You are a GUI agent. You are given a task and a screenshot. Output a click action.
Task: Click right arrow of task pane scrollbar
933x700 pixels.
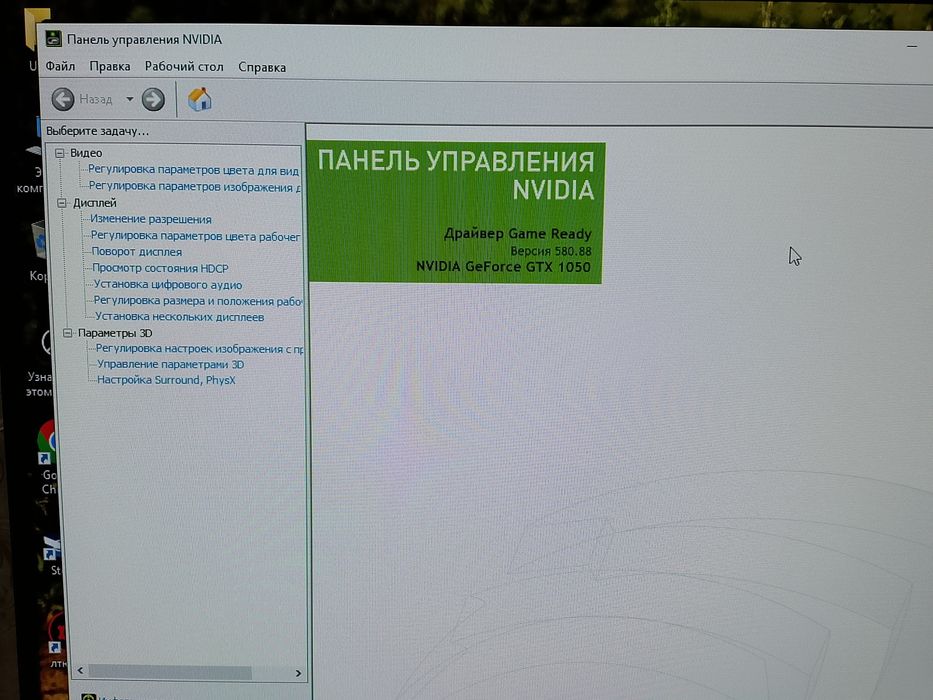pos(298,673)
